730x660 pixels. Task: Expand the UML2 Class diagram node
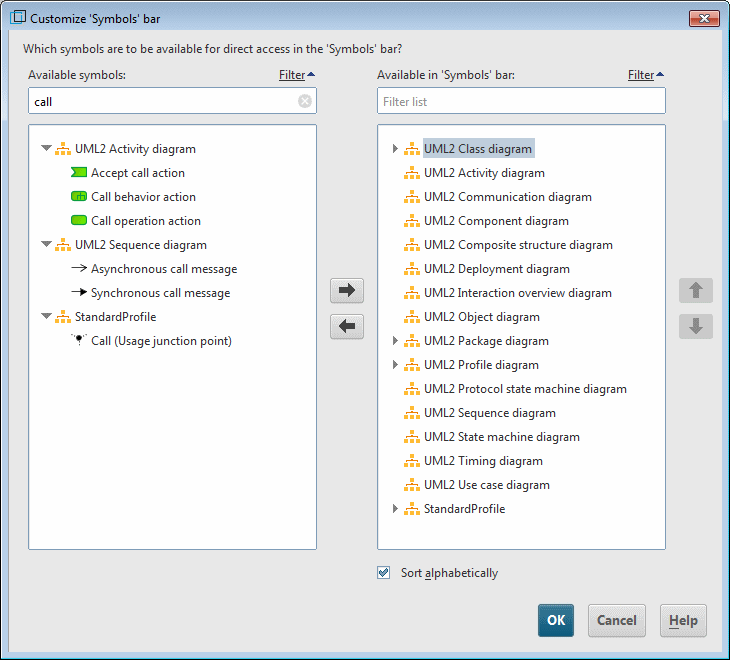[x=395, y=148]
